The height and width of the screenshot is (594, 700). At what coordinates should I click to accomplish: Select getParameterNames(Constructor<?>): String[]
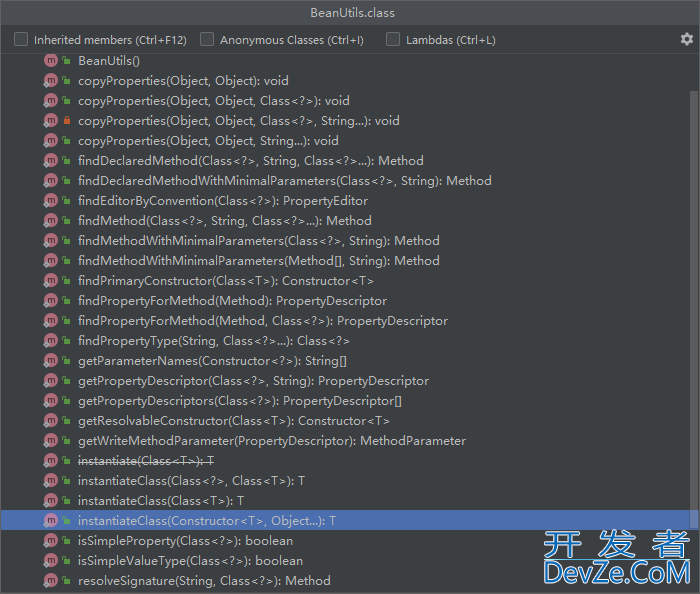[345, 361]
